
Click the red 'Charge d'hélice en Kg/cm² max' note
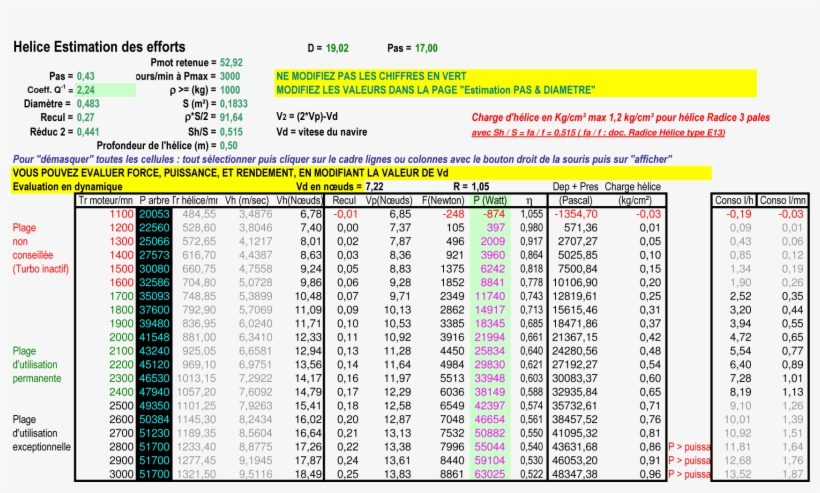point(620,118)
